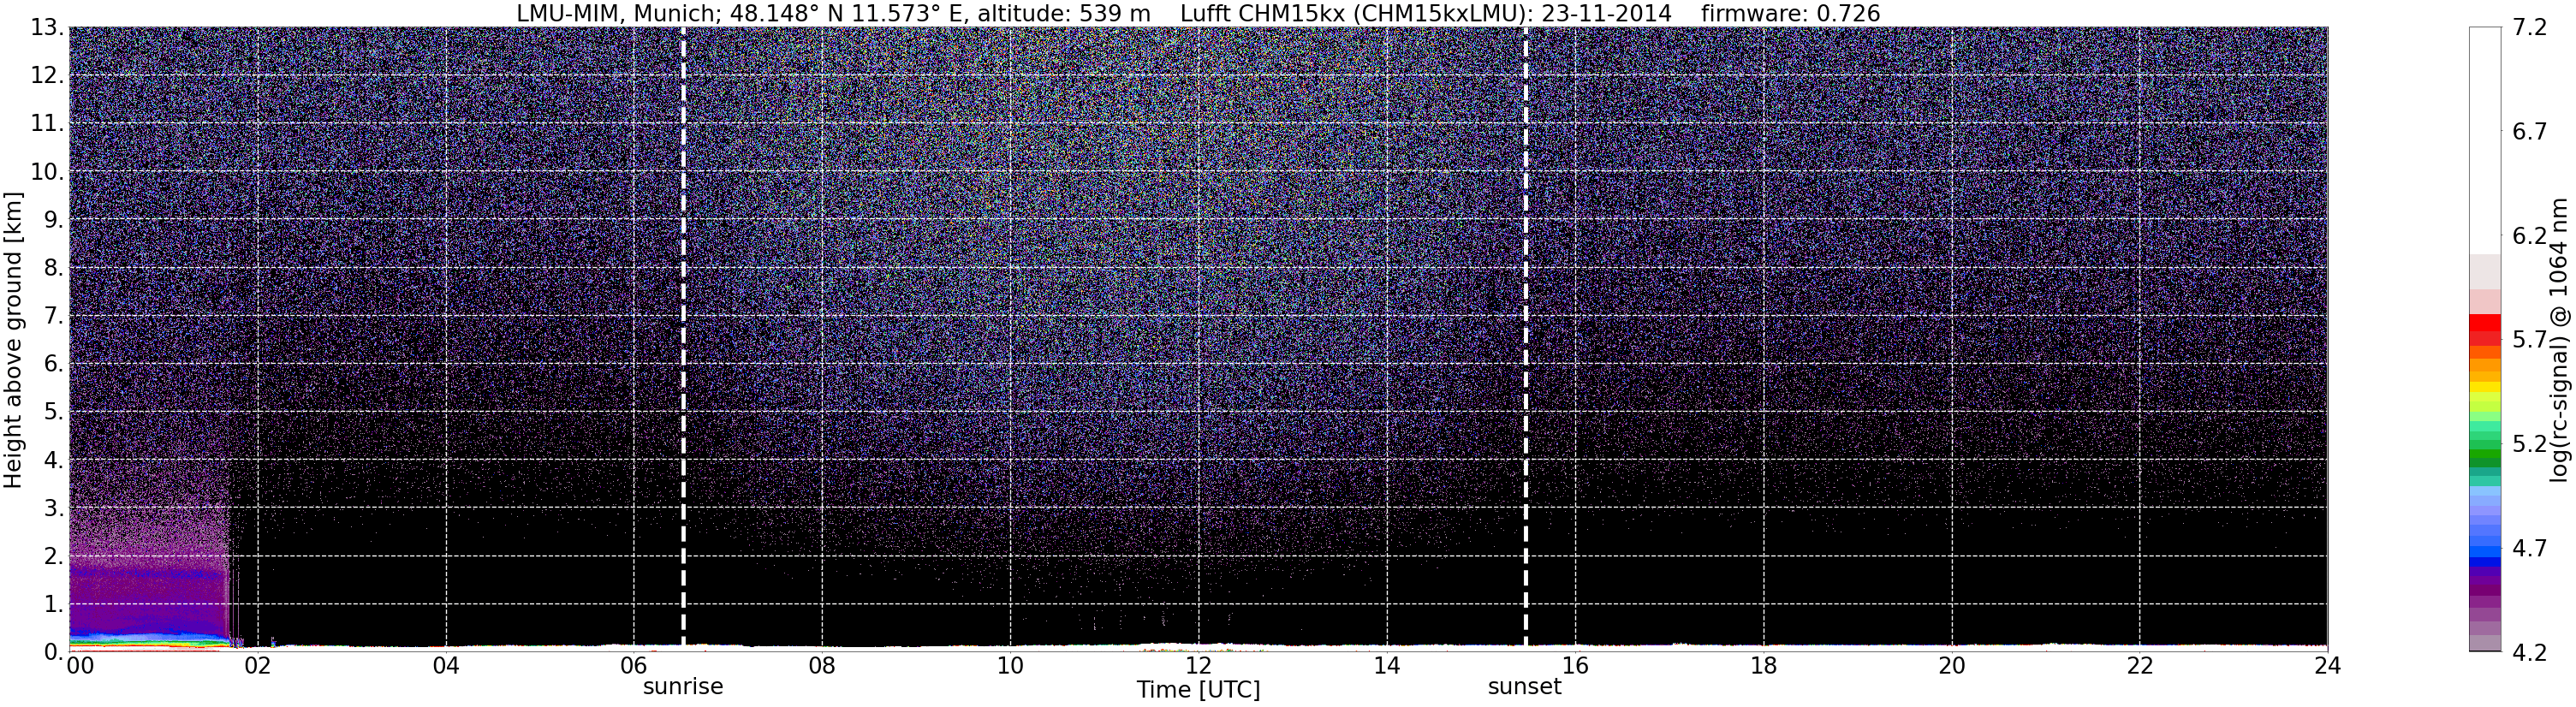
Task: Click the white top section of the colorbar
Action: pos(2485,140)
